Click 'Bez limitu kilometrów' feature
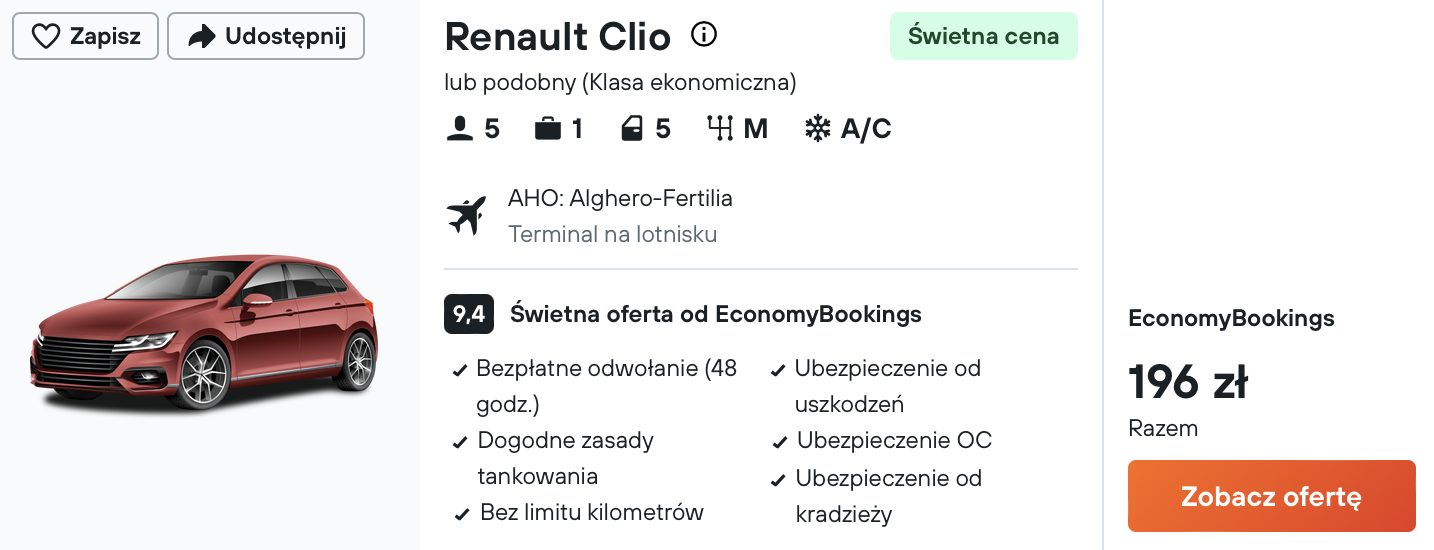Viewport: 1434px width, 550px height. (x=592, y=513)
